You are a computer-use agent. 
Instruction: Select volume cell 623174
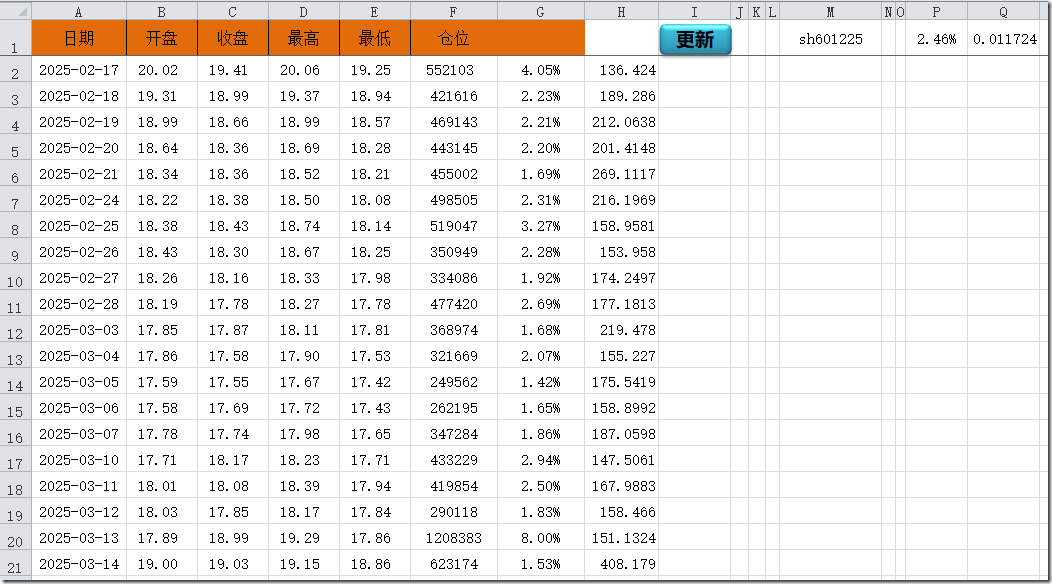454,563
